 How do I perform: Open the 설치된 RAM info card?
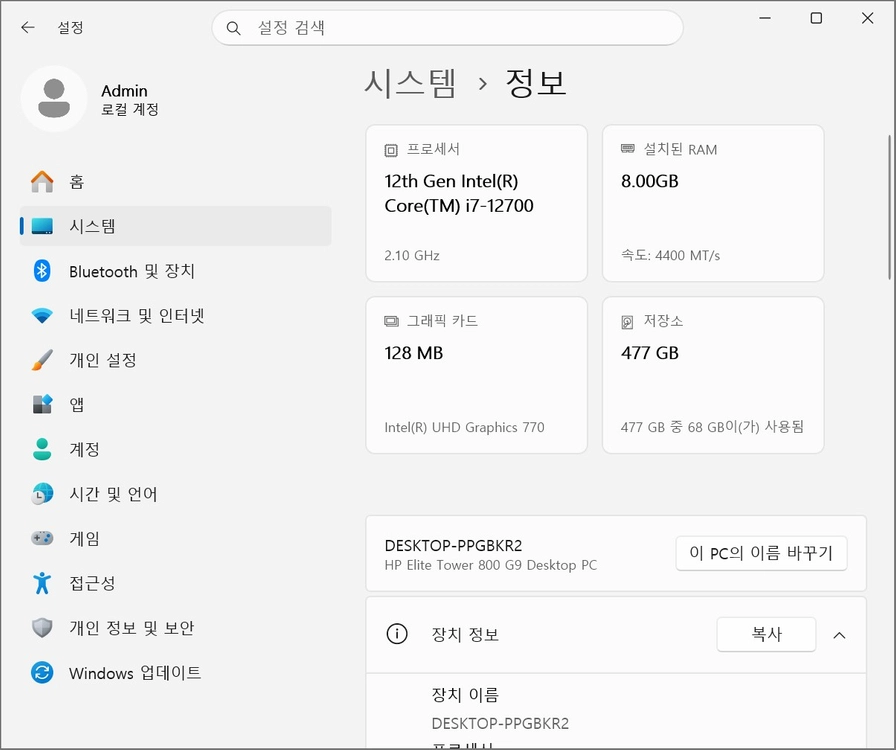pyautogui.click(x=713, y=203)
